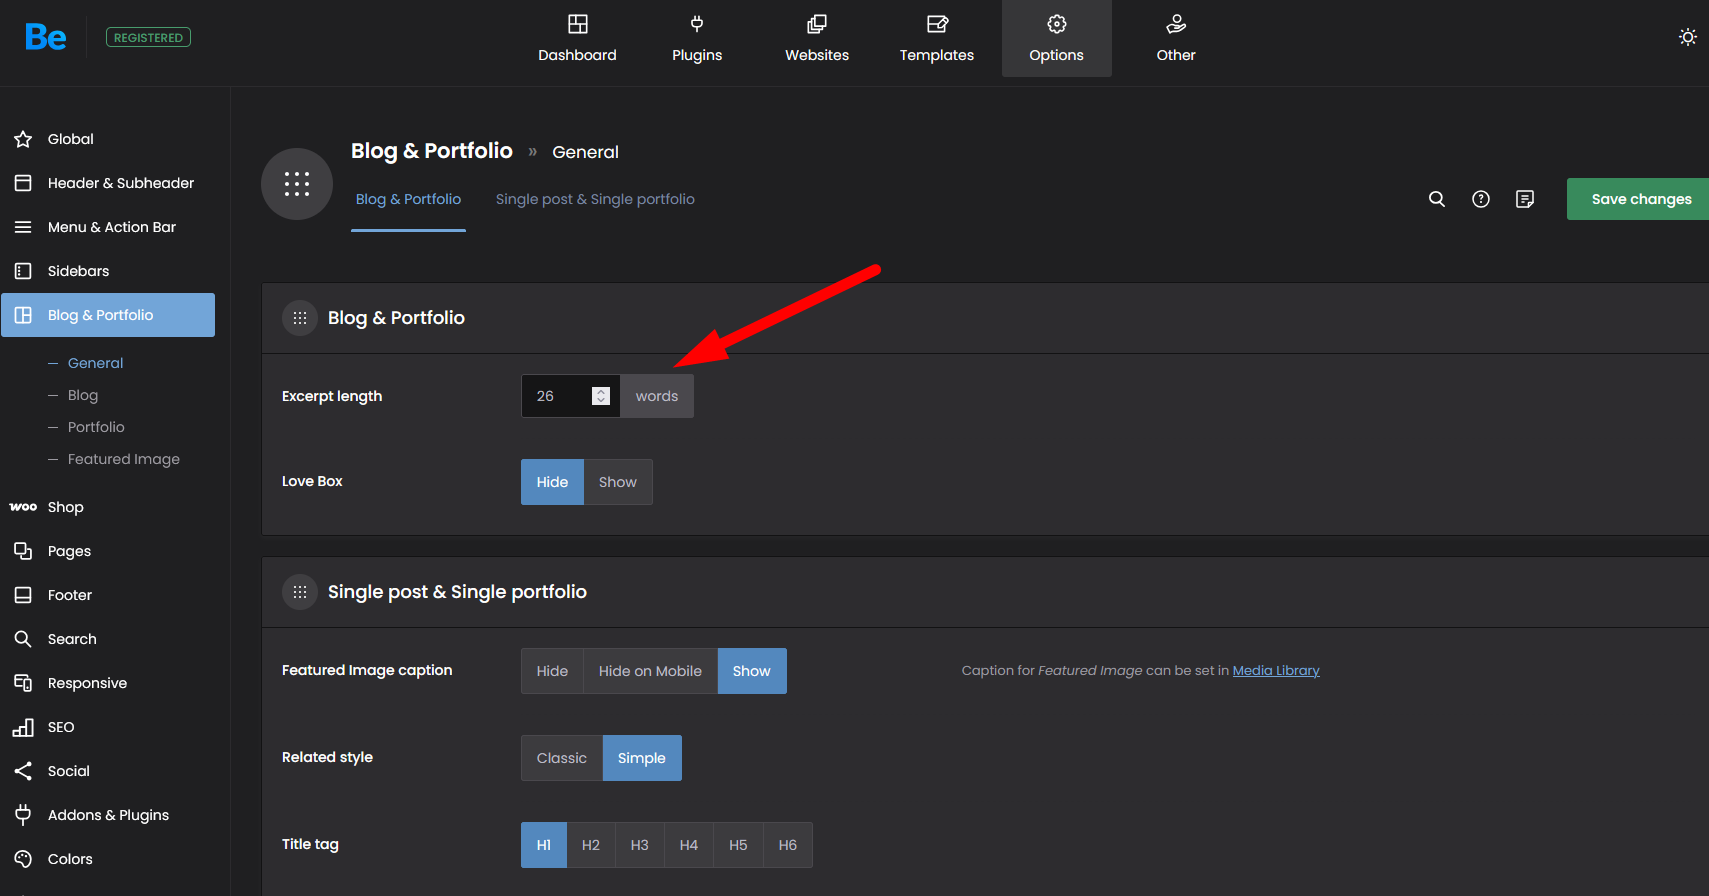Click the notes icon beside help
Screen dimensions: 1709x896
point(1524,199)
